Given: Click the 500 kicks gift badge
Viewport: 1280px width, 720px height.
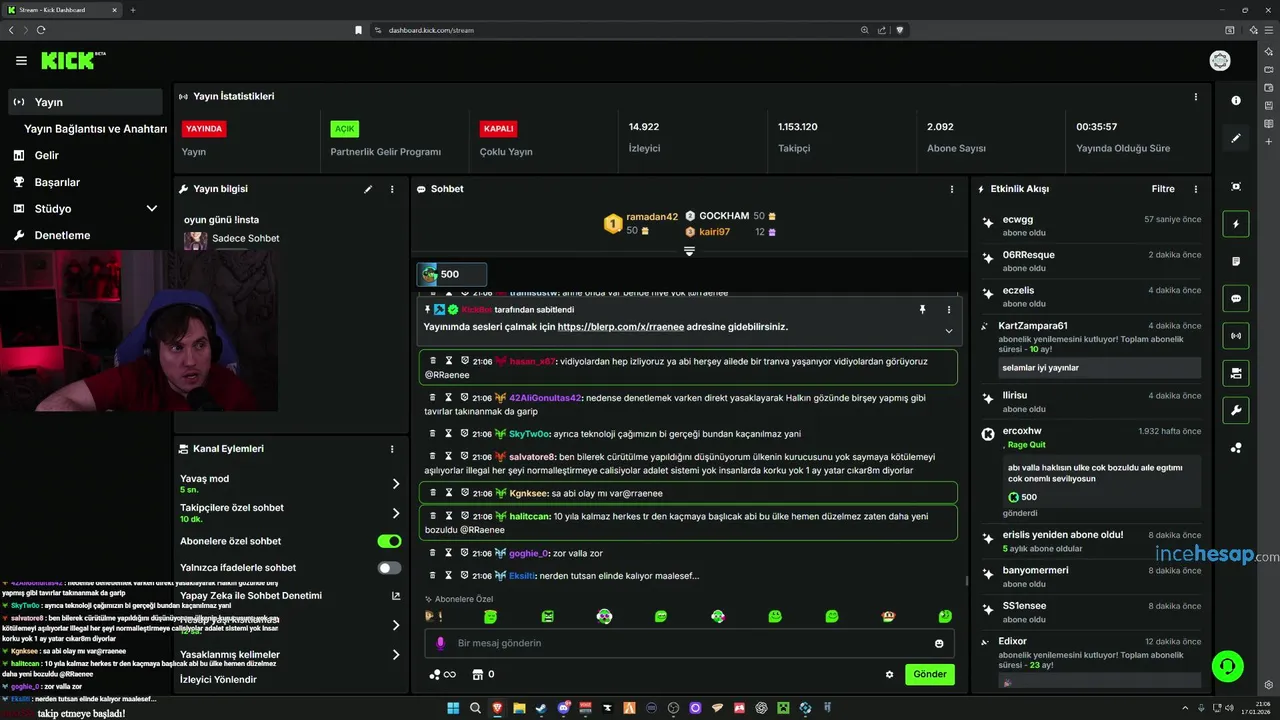Looking at the screenshot, I should tap(452, 274).
